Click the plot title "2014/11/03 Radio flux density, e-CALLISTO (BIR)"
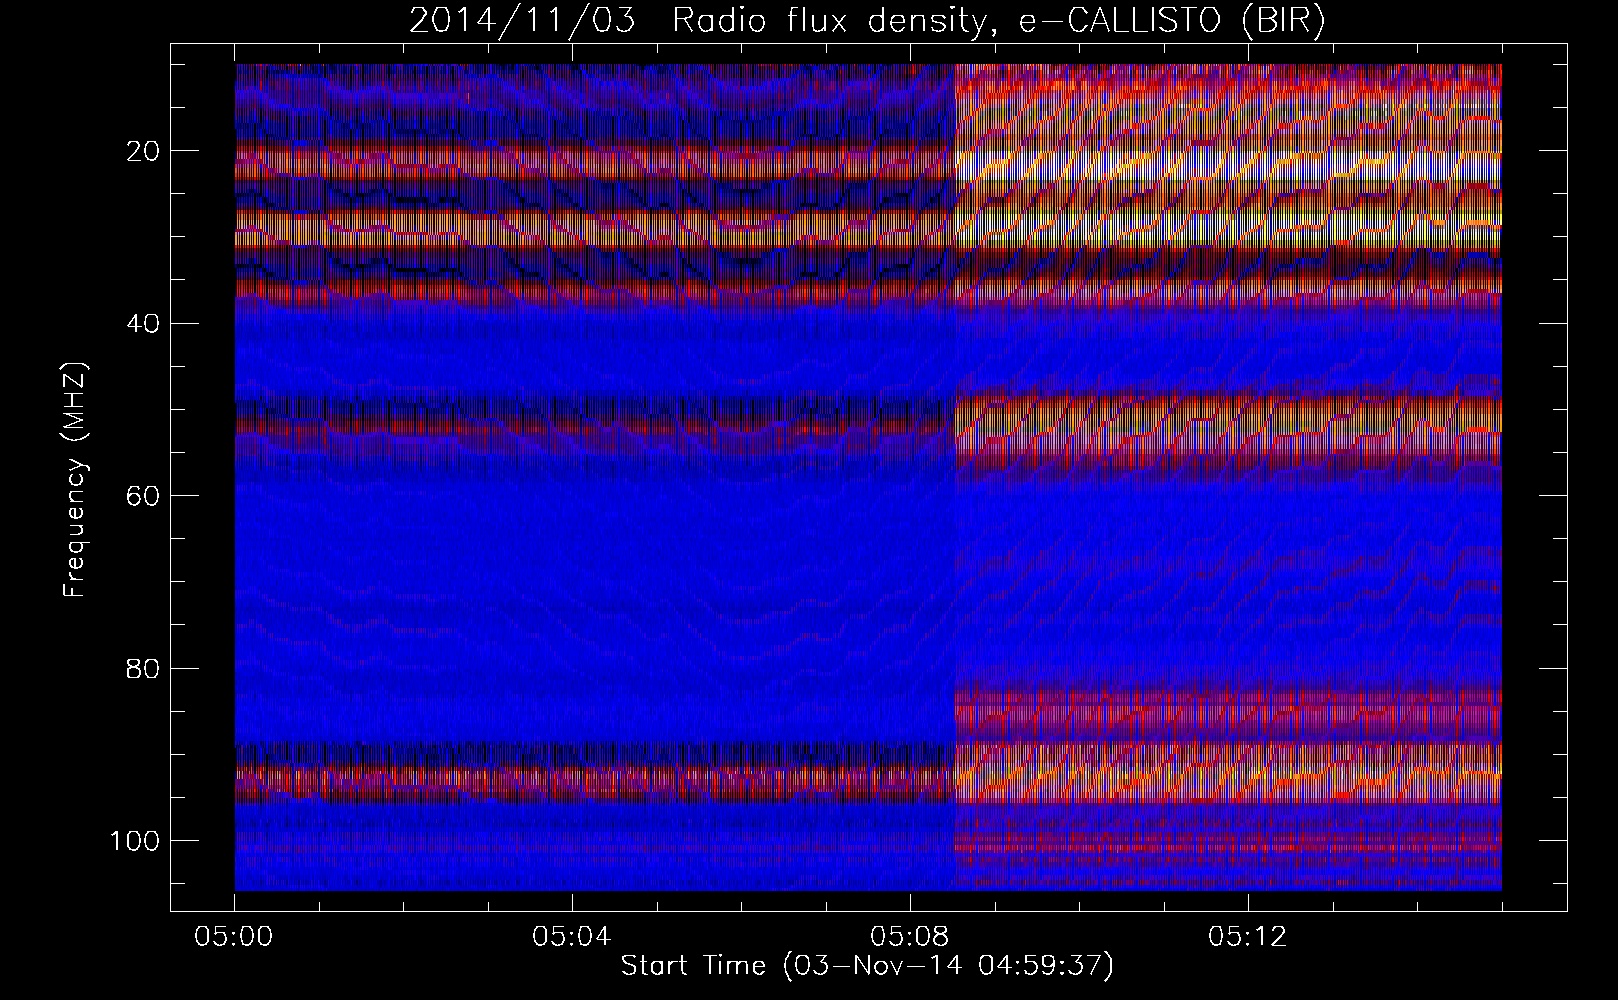Screen dimensions: 1618x1000 pos(867,20)
